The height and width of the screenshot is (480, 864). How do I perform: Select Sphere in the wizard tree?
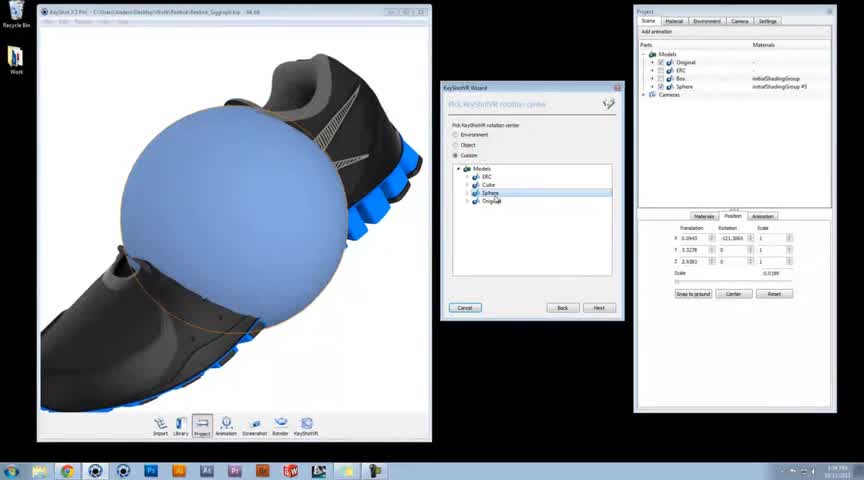[x=490, y=193]
